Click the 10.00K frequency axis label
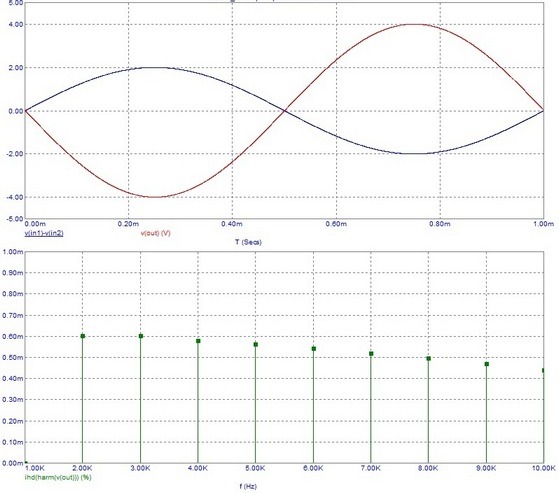559x493 pixels. [x=543, y=468]
